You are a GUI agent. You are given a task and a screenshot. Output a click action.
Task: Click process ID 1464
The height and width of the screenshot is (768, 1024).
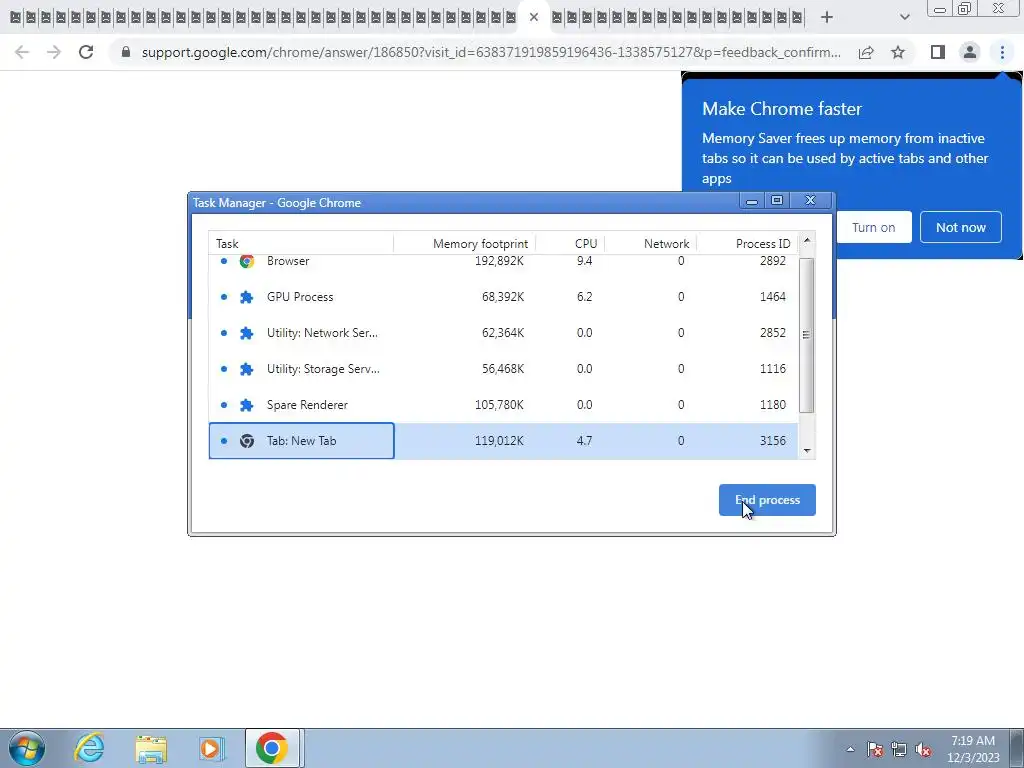click(x=773, y=296)
